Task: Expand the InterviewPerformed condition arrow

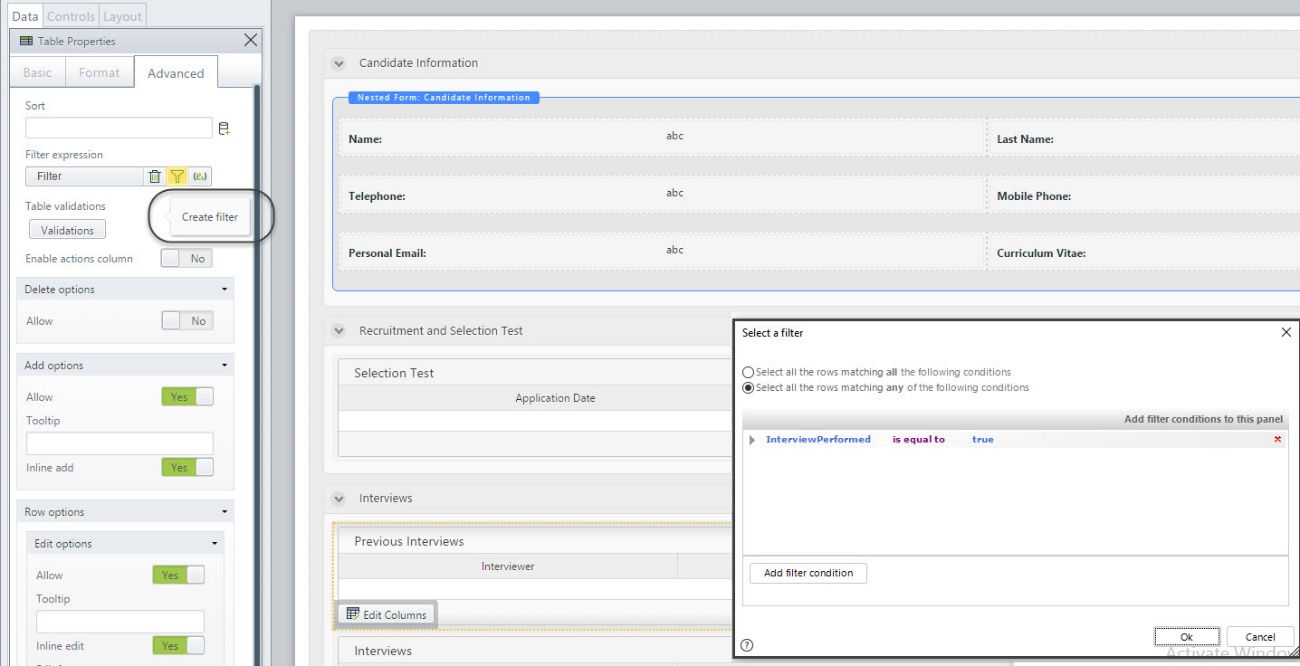Action: [x=753, y=440]
